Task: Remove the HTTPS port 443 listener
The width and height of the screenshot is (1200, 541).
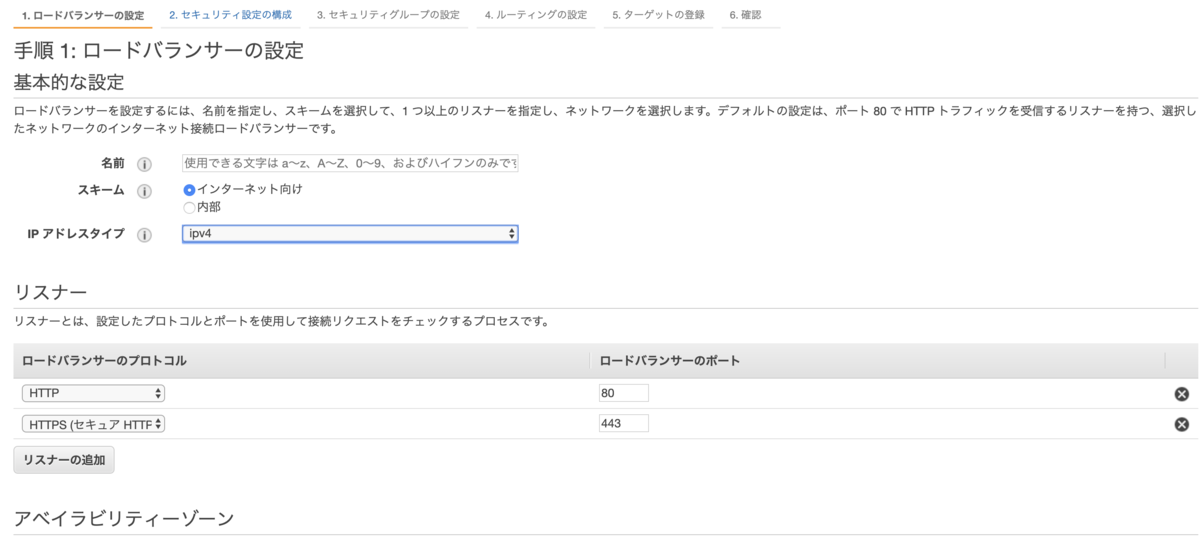Action: (x=1181, y=424)
